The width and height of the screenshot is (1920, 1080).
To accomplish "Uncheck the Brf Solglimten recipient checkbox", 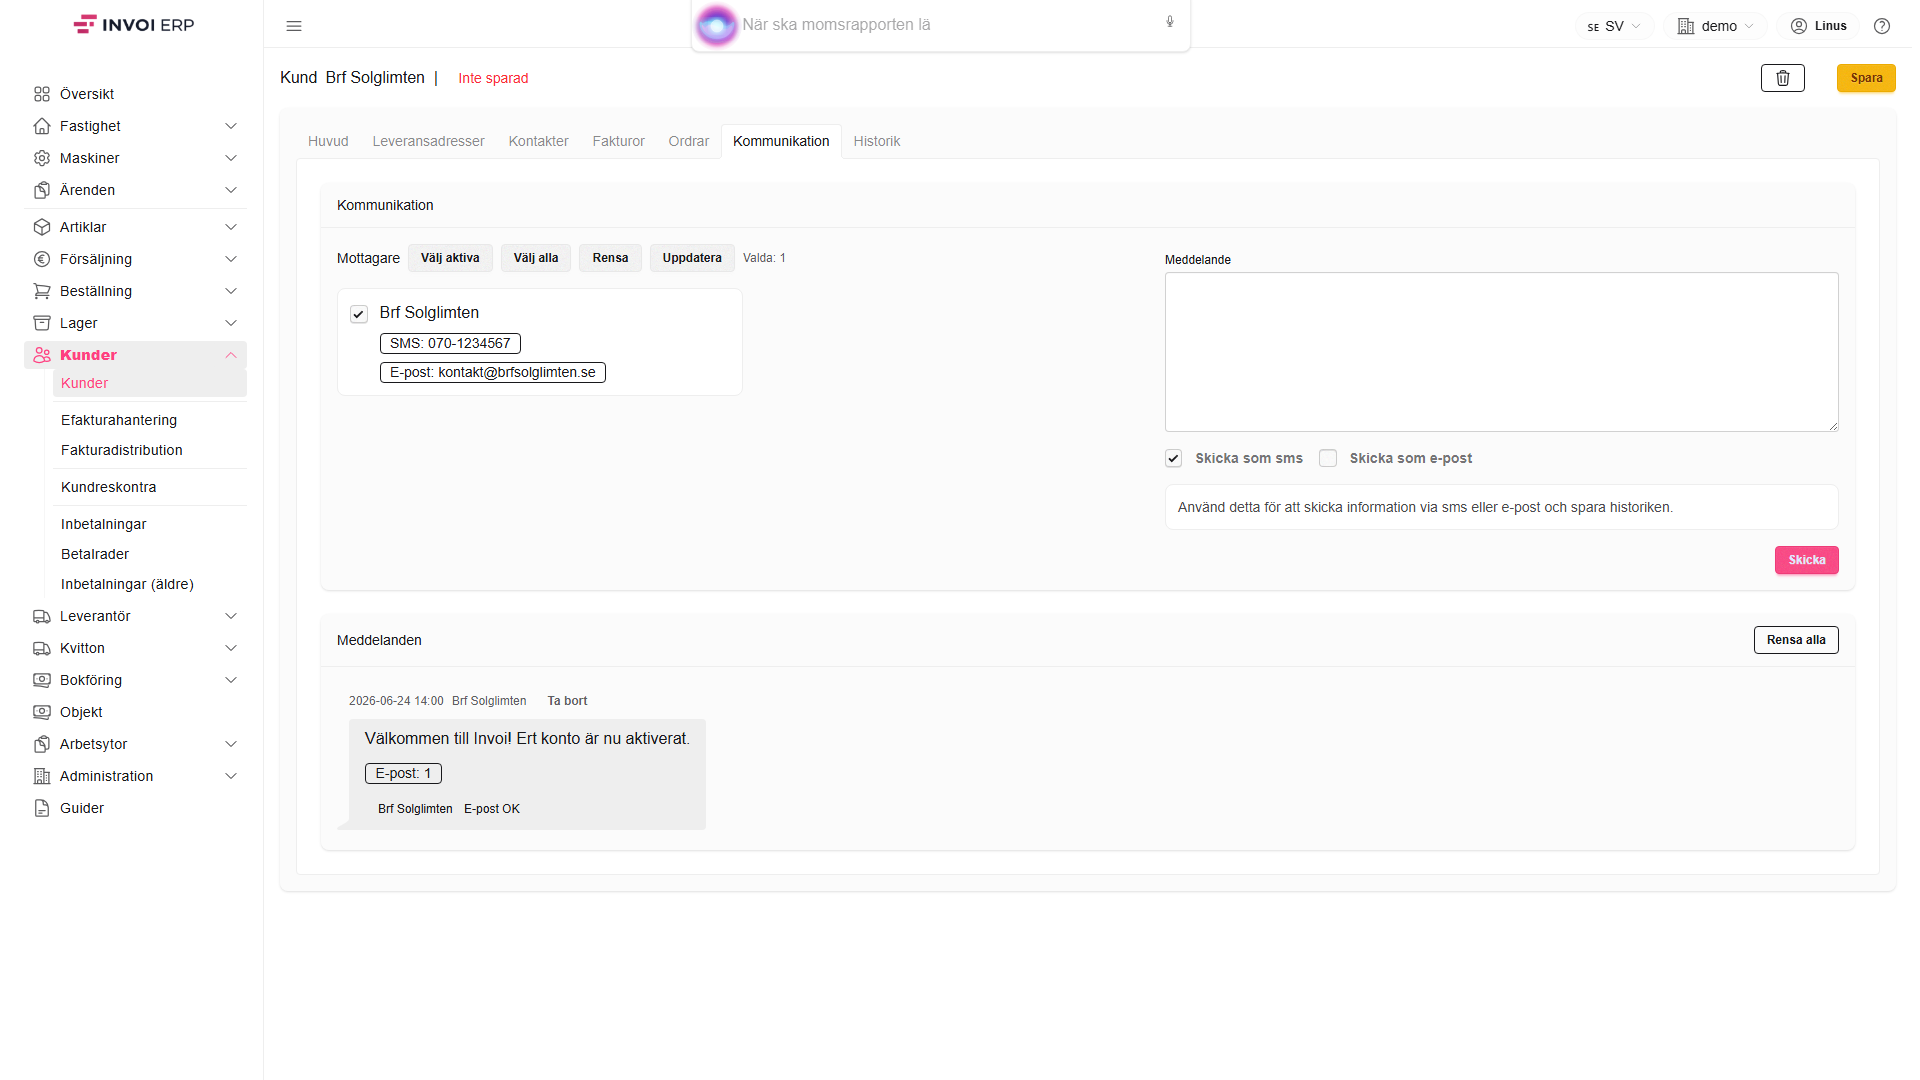I will coord(359,314).
